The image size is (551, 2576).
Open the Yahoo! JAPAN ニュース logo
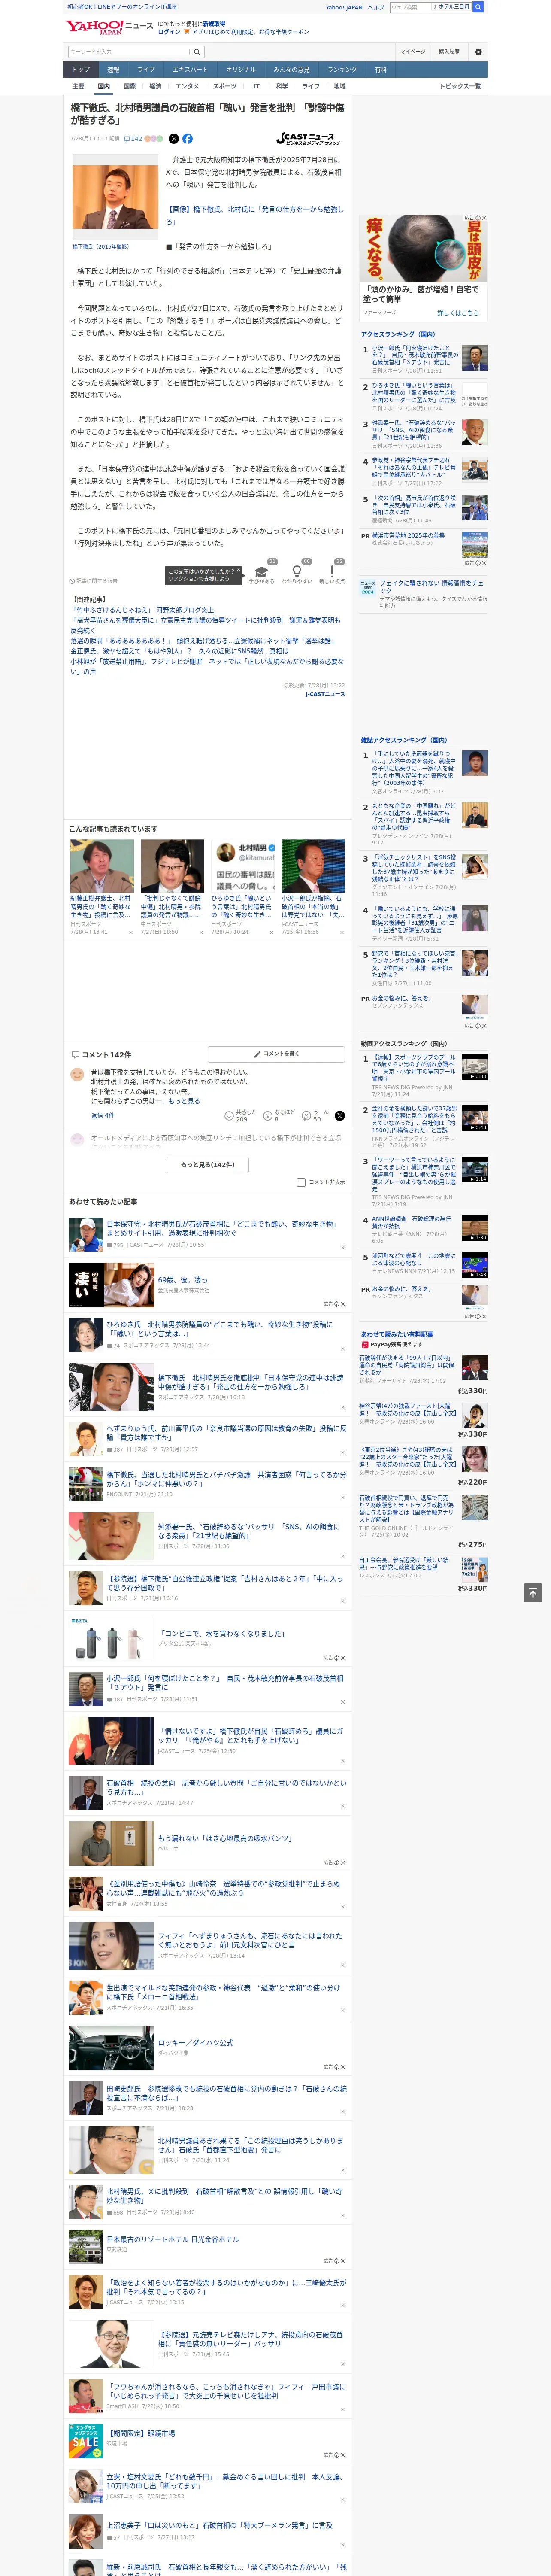coord(109,27)
